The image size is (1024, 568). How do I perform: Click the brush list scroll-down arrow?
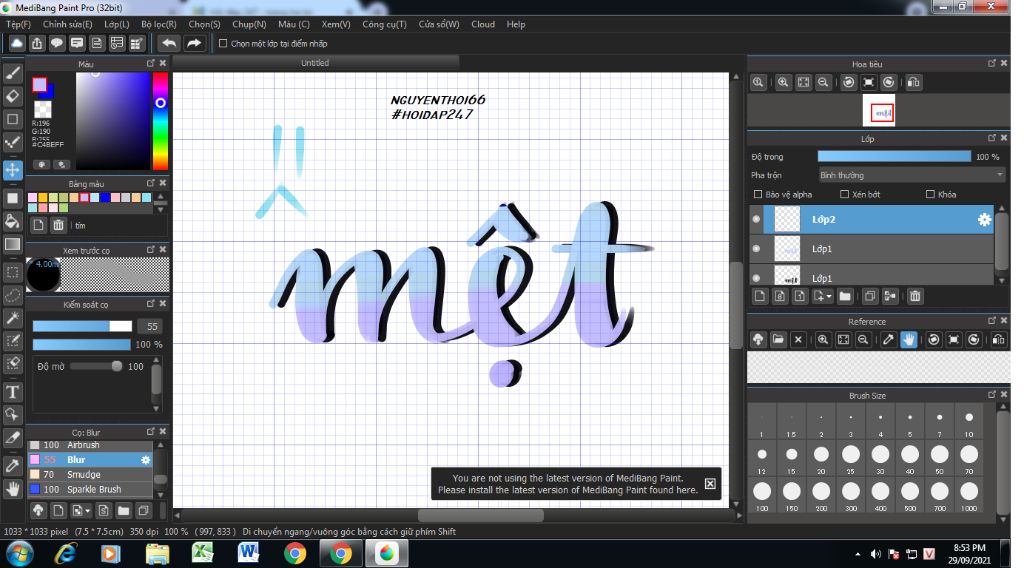160,494
